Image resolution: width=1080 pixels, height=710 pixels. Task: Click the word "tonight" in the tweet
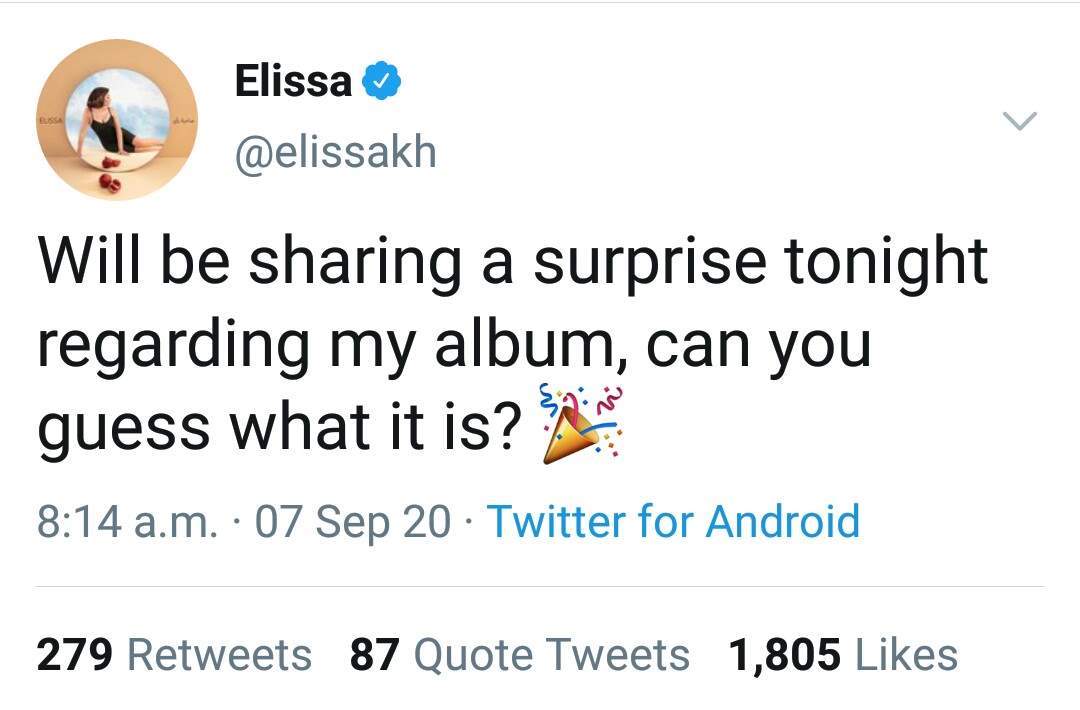(886, 264)
